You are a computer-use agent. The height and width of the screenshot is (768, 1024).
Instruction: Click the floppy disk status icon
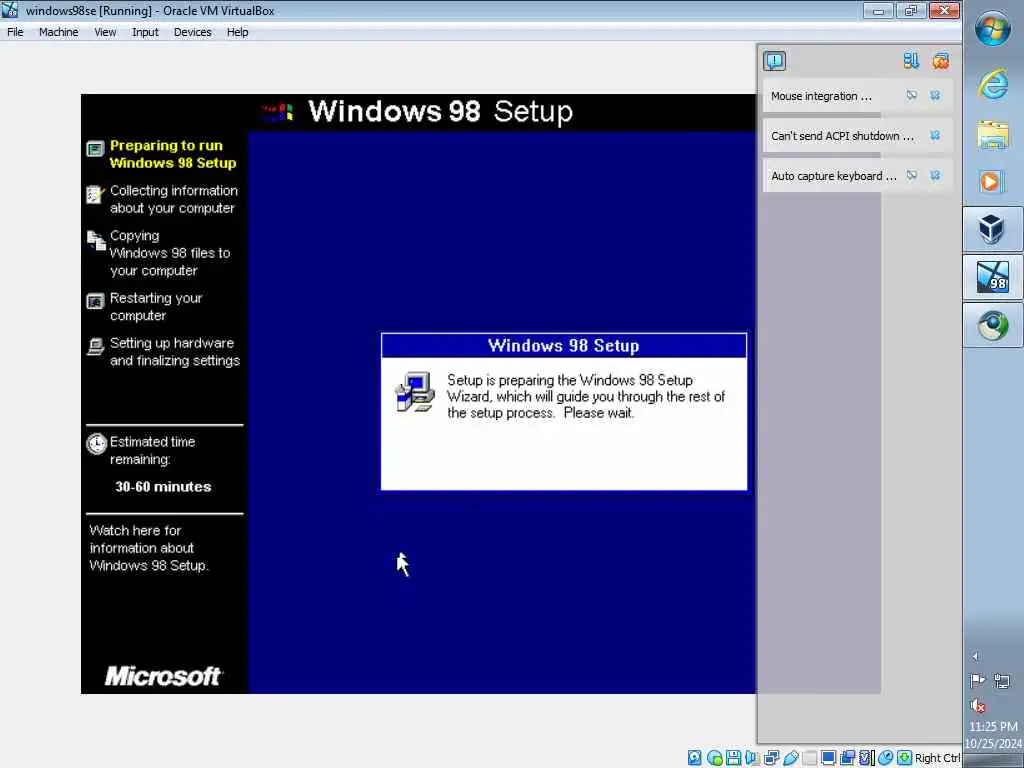(x=733, y=758)
